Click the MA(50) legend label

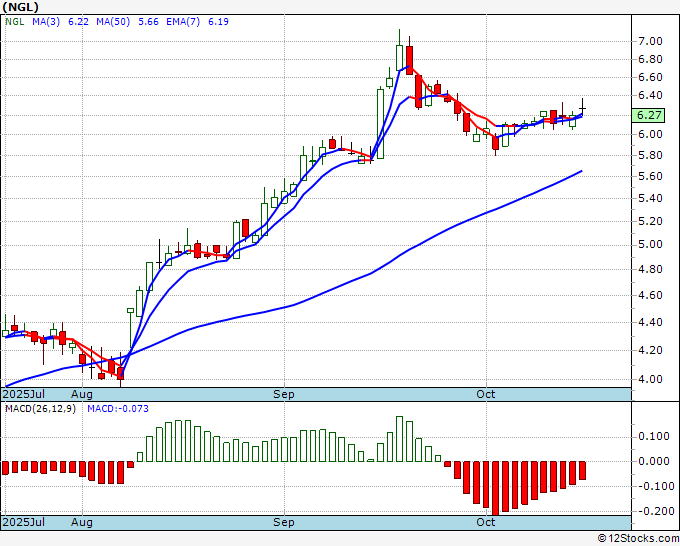pyautogui.click(x=113, y=22)
